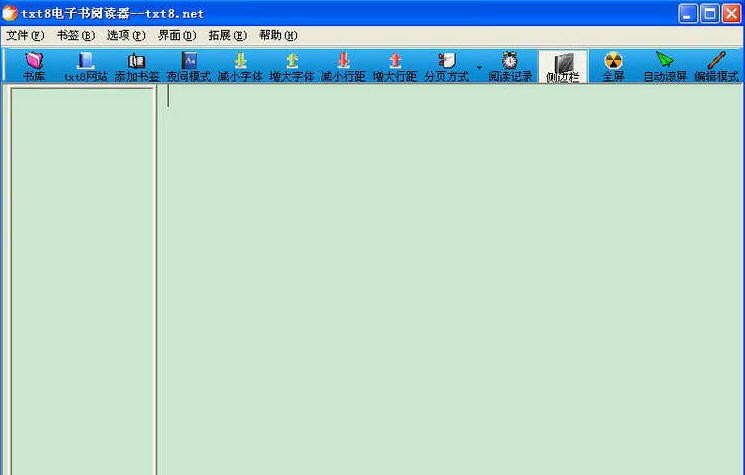Click the txt8 app icon in title bar
Viewport: 745px width, 475px height.
pos(10,13)
